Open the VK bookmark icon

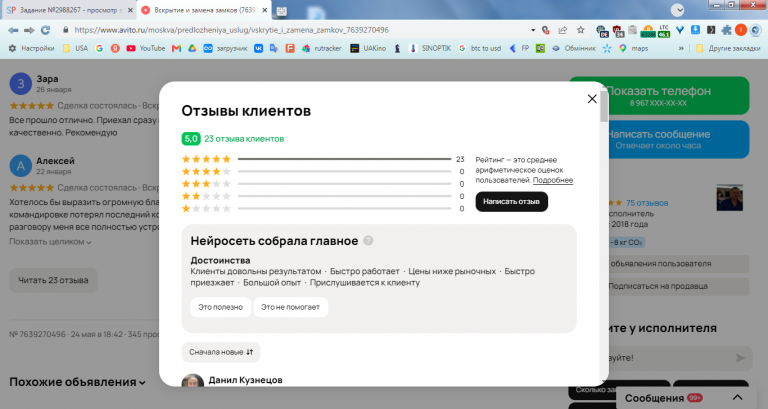tap(258, 48)
